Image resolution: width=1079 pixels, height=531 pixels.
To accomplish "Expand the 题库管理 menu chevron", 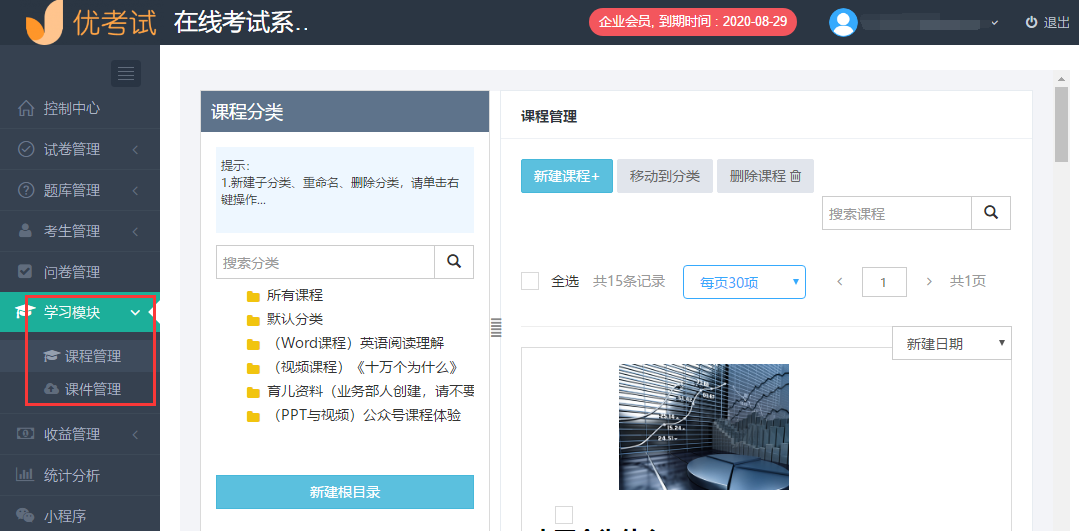I will [x=135, y=190].
